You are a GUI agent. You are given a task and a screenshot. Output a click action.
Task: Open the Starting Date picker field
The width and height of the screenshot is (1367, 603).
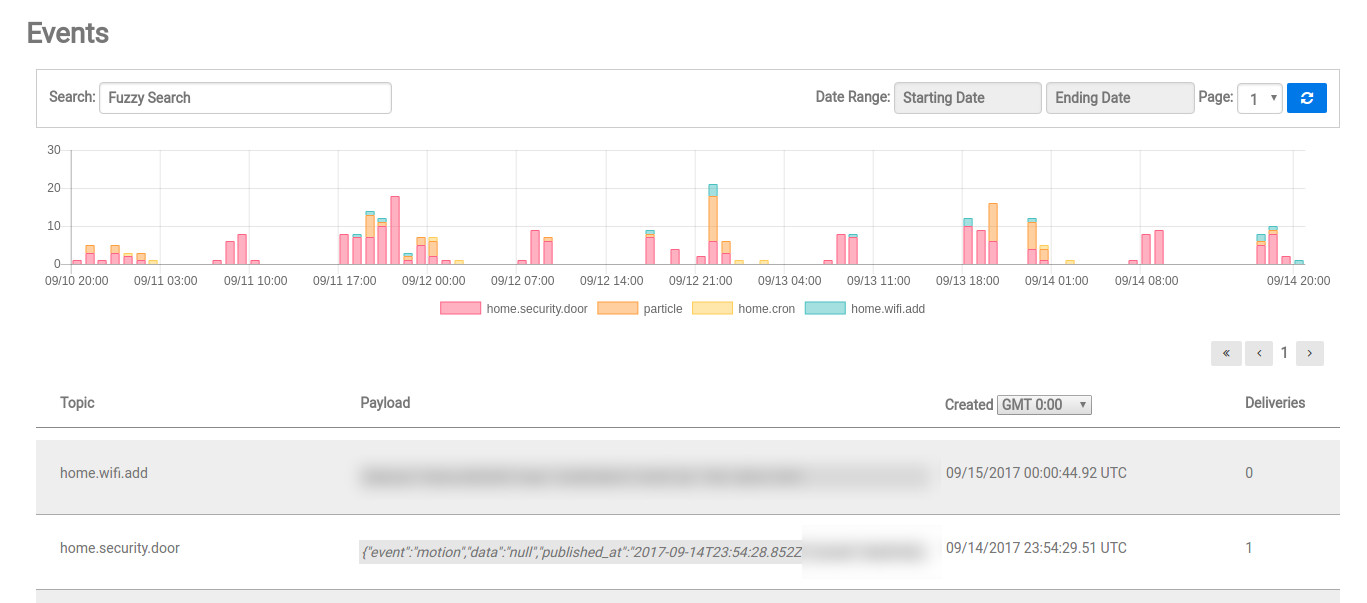(967, 98)
